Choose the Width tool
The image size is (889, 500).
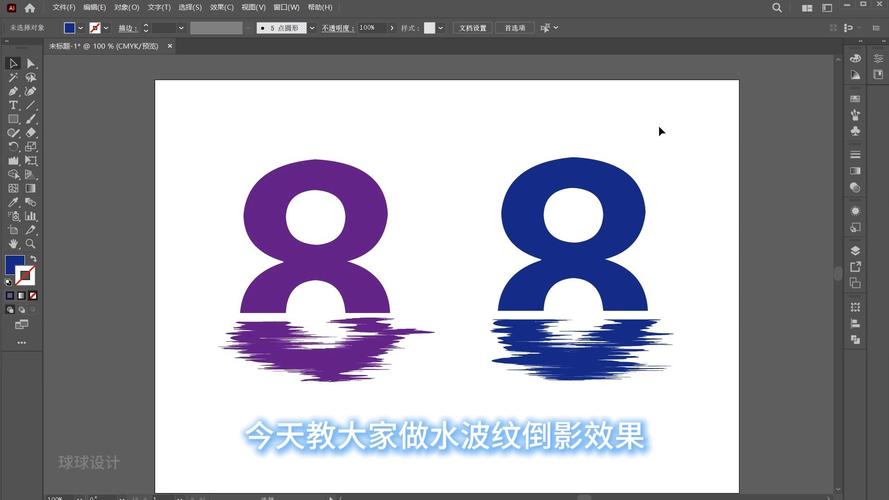13,160
